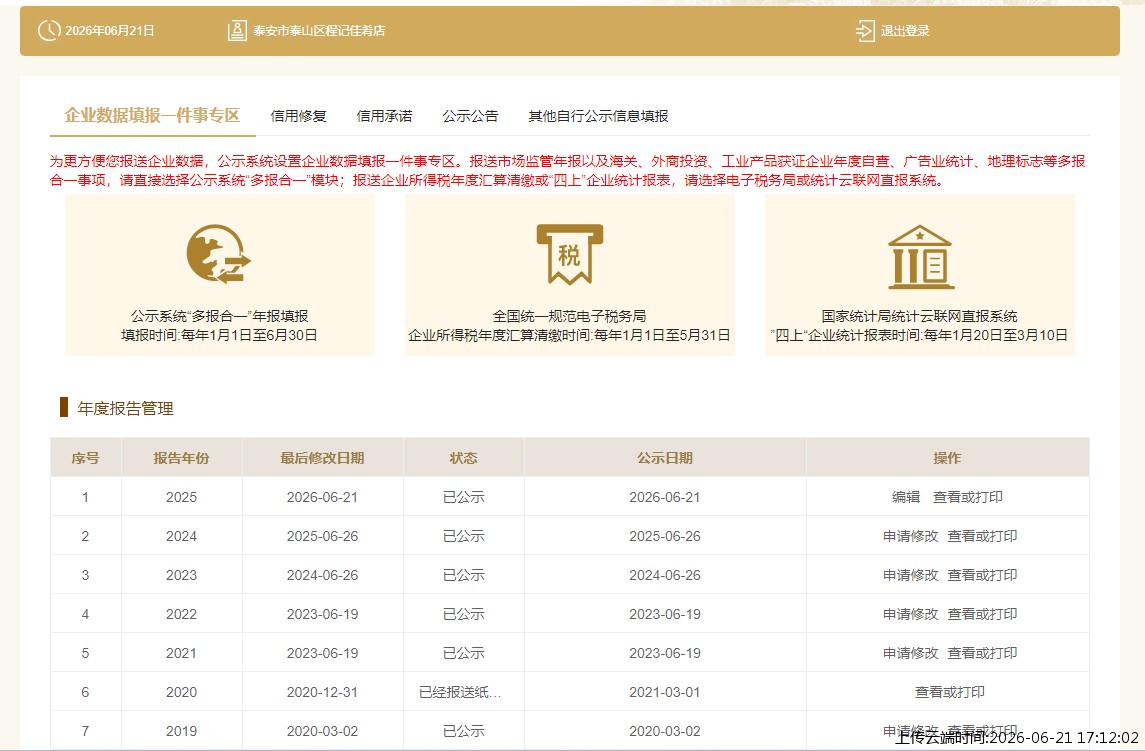Click the 序号 column header
Viewport: 1145px width, 751px height.
(x=85, y=458)
